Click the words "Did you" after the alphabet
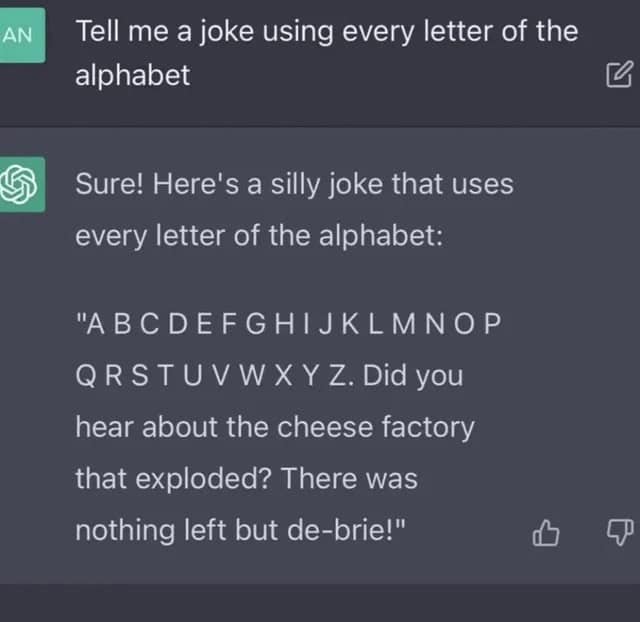The image size is (640, 622). (x=414, y=377)
